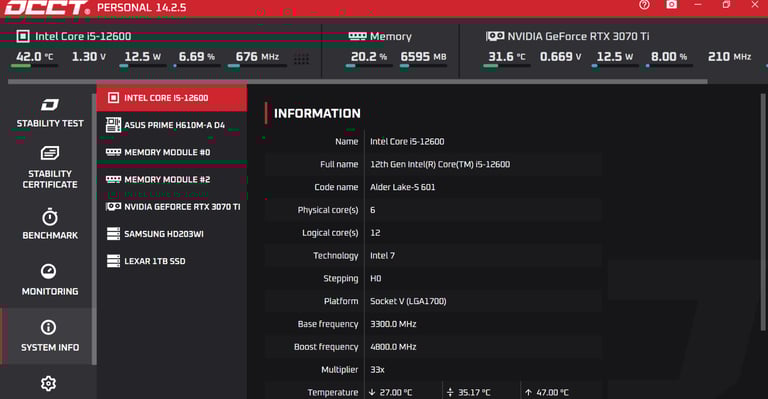Select Samsung HD203WI drive entry

click(x=171, y=234)
